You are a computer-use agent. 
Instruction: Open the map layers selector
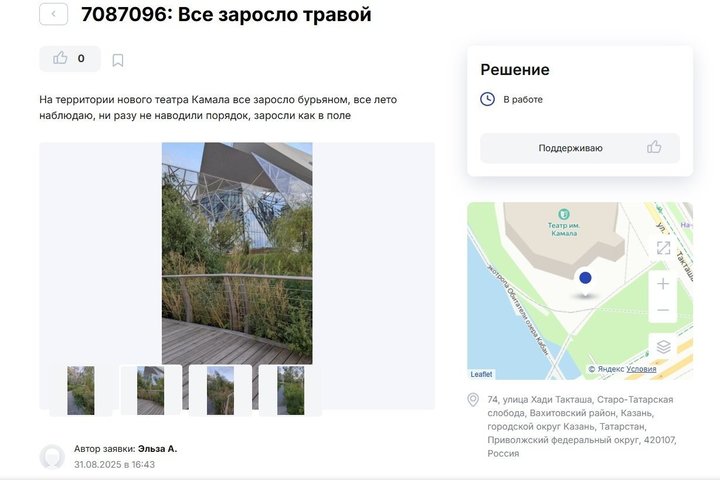[x=663, y=347]
